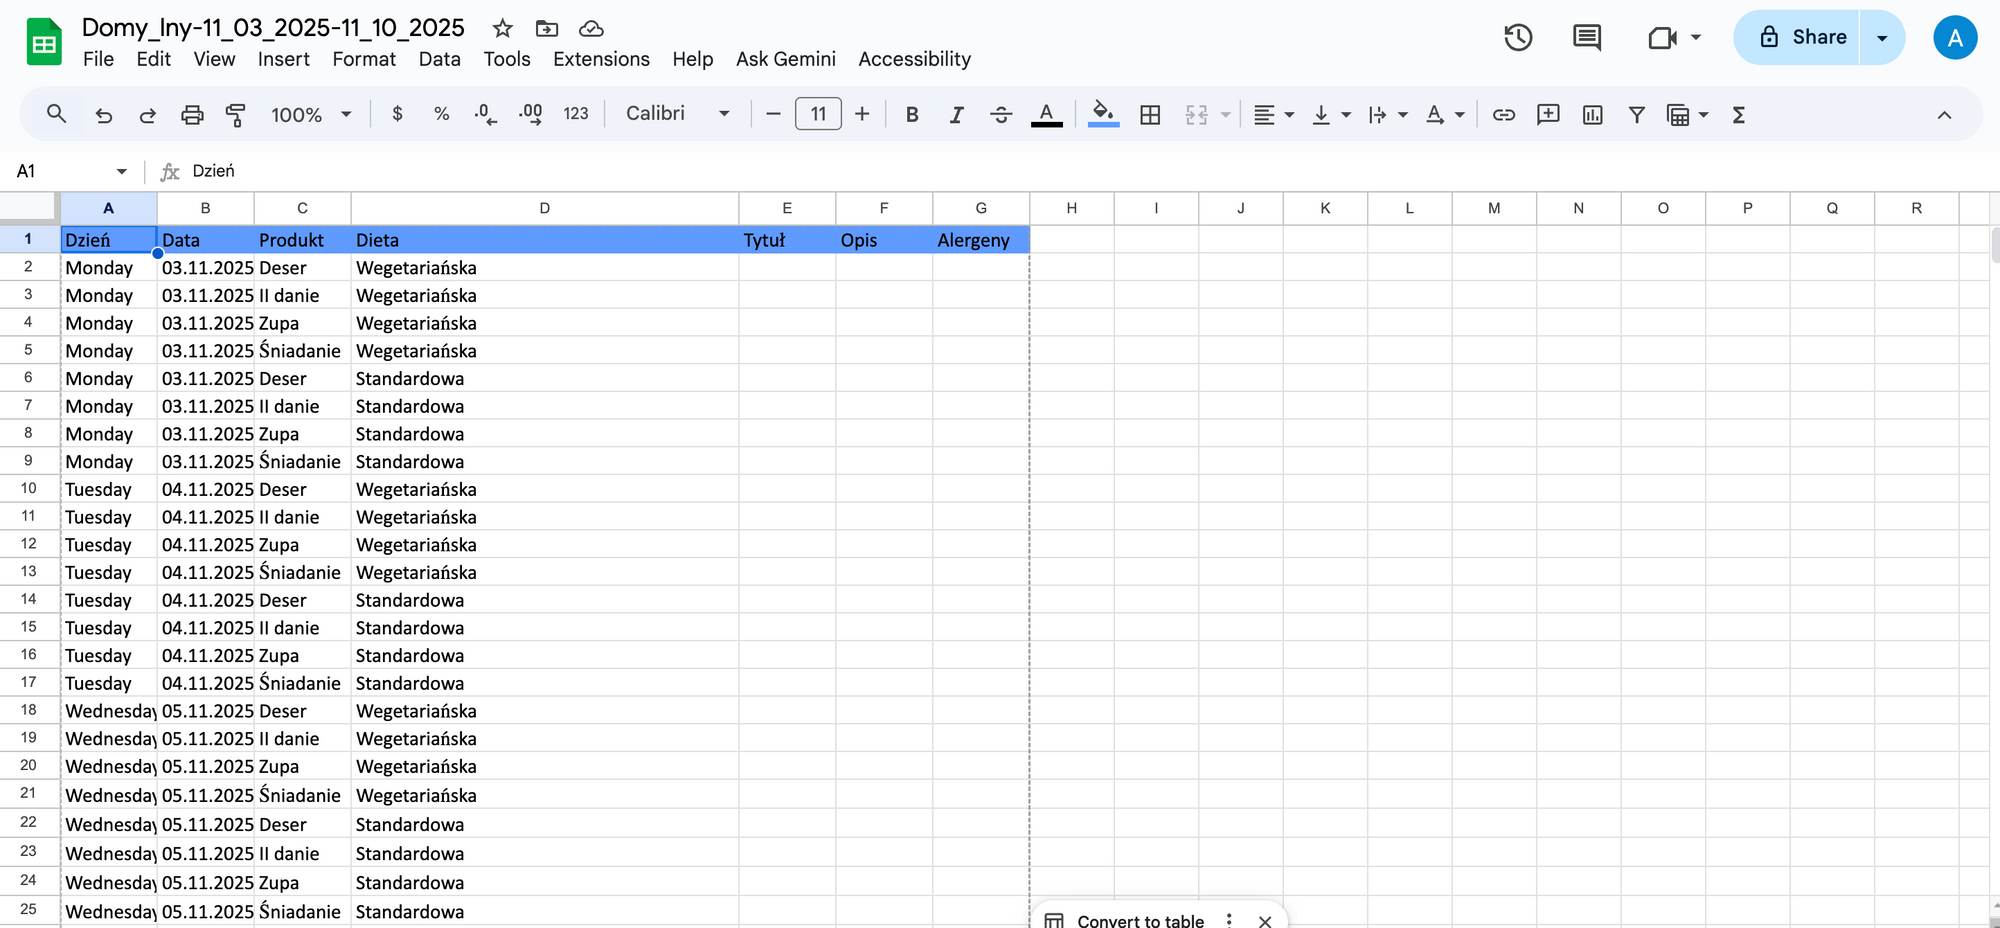Open the Name Box dropdown arrow
This screenshot has height=928, width=2000.
(x=122, y=171)
